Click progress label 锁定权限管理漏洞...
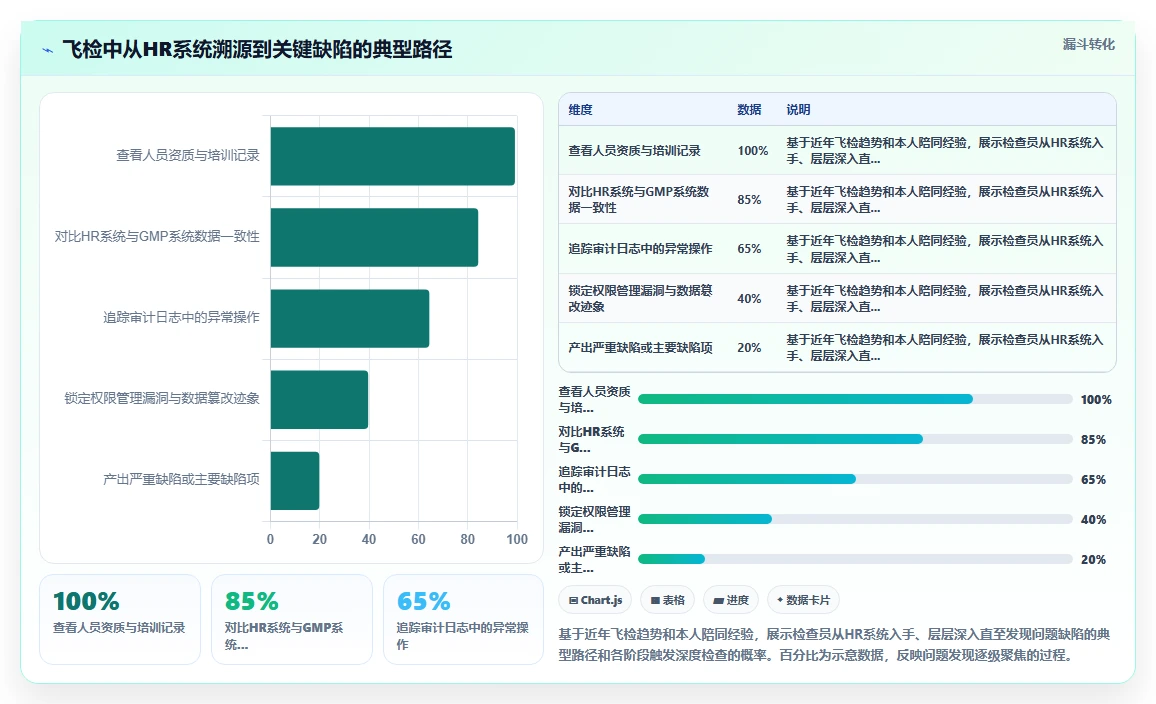Viewport: 1156px width, 704px height. tap(594, 519)
